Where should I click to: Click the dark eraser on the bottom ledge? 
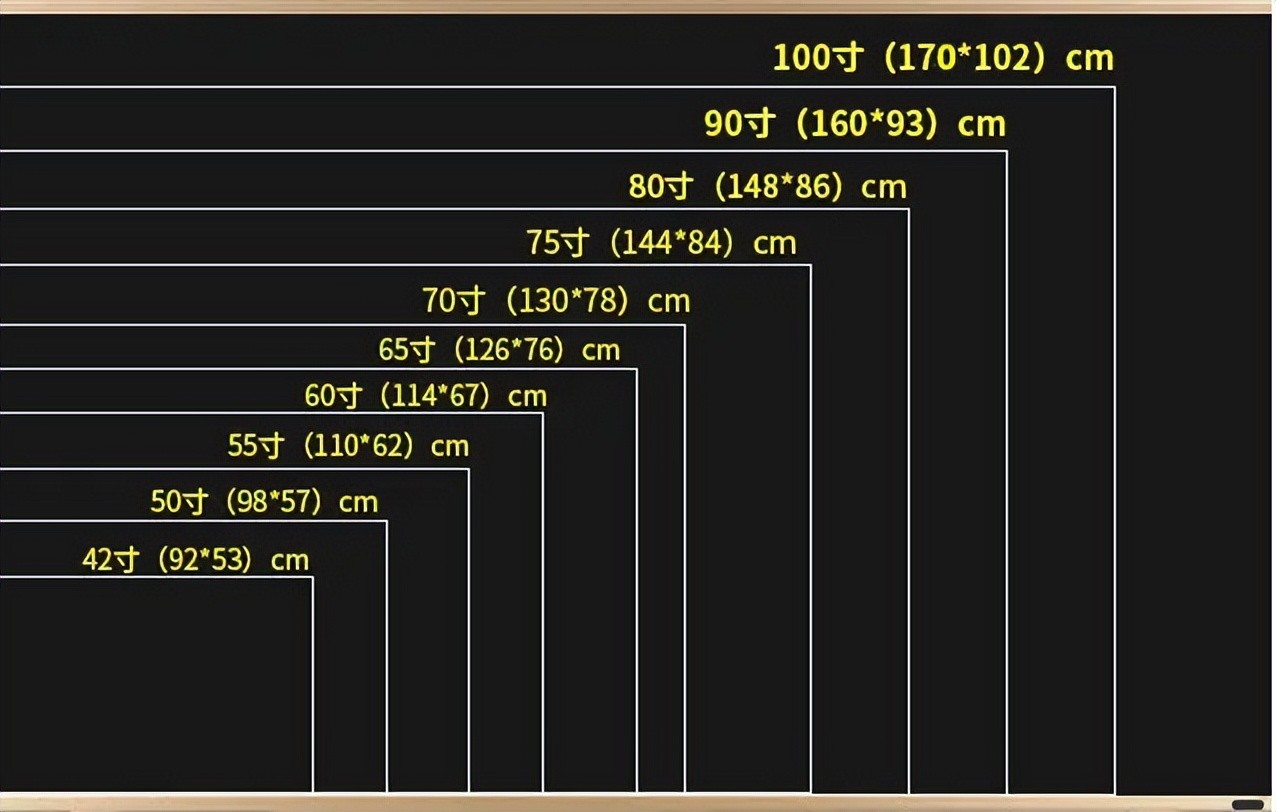click(1247, 804)
